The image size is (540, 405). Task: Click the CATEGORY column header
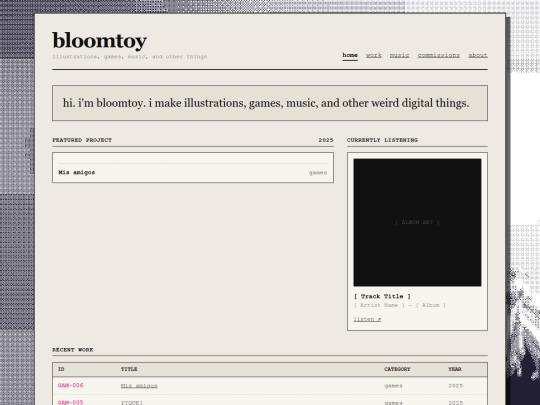tap(397, 369)
